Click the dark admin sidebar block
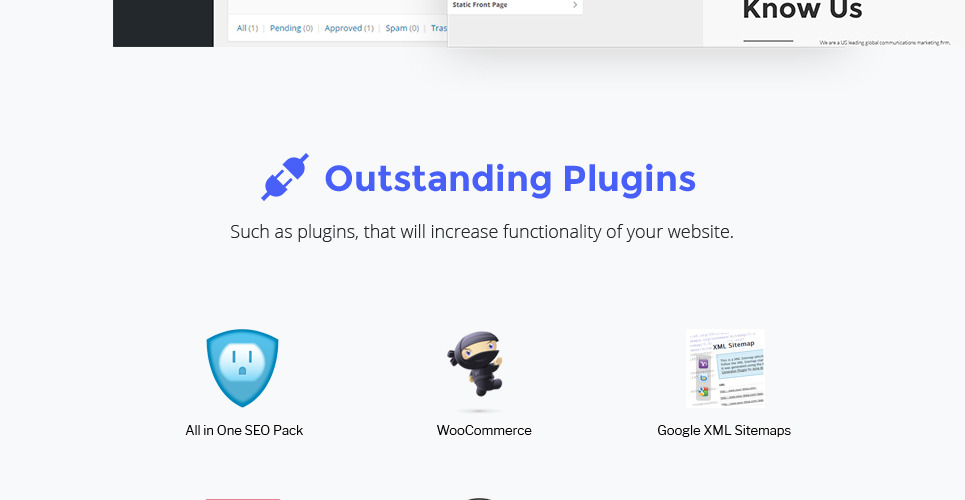The image size is (965, 500). [x=163, y=23]
